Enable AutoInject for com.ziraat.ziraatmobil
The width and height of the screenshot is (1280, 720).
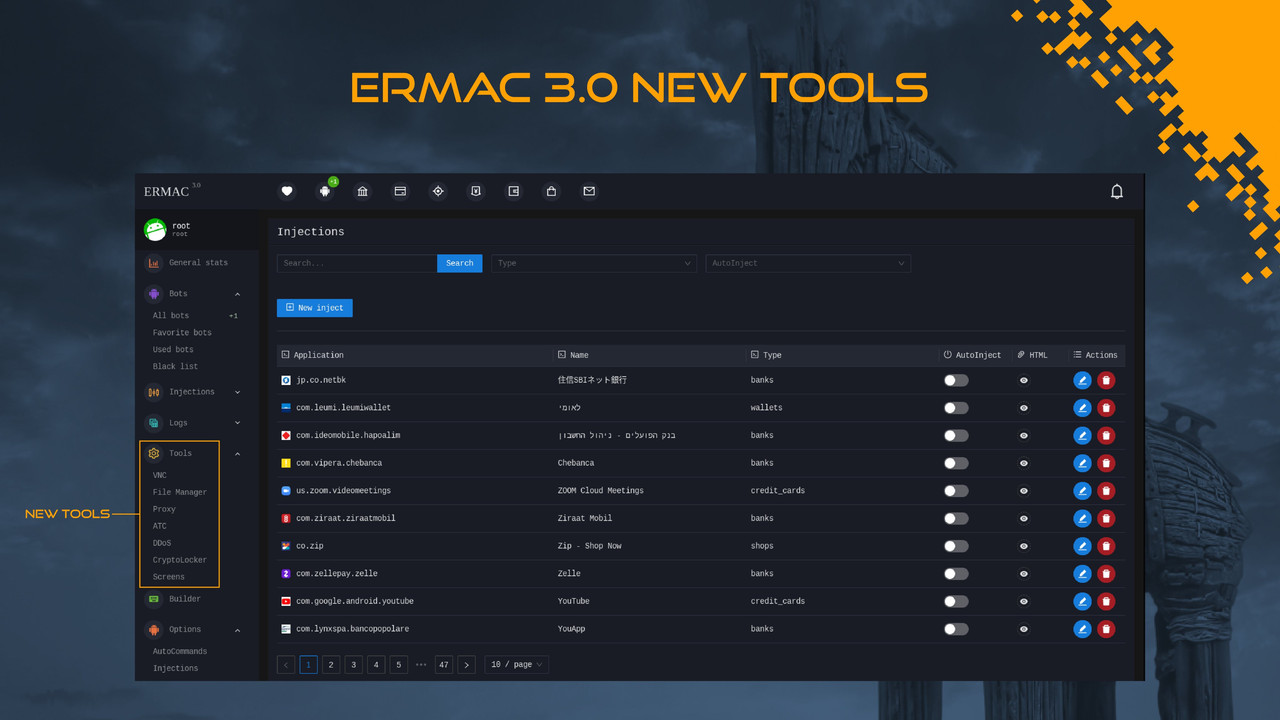(x=956, y=518)
